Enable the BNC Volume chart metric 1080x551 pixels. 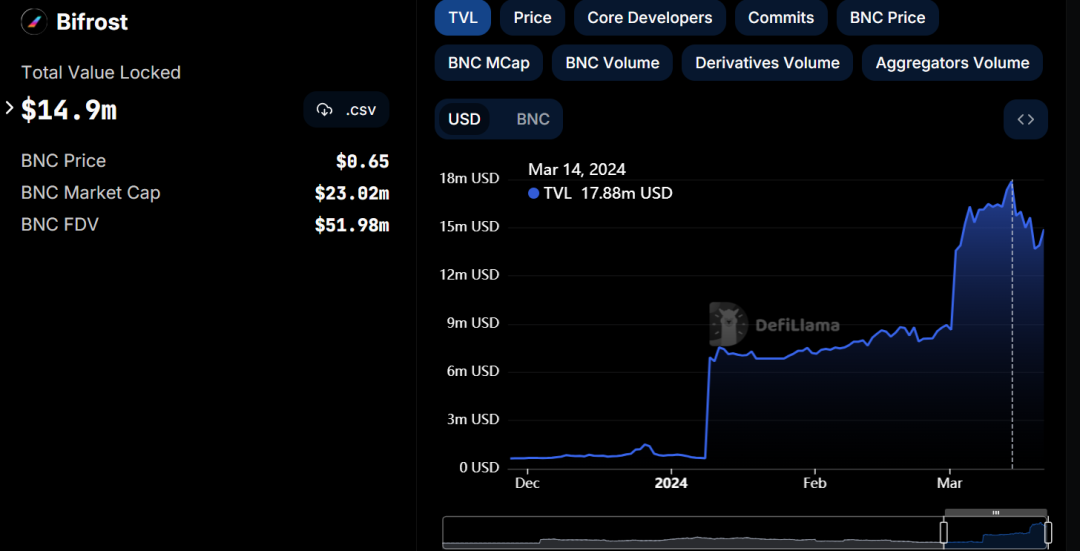612,63
